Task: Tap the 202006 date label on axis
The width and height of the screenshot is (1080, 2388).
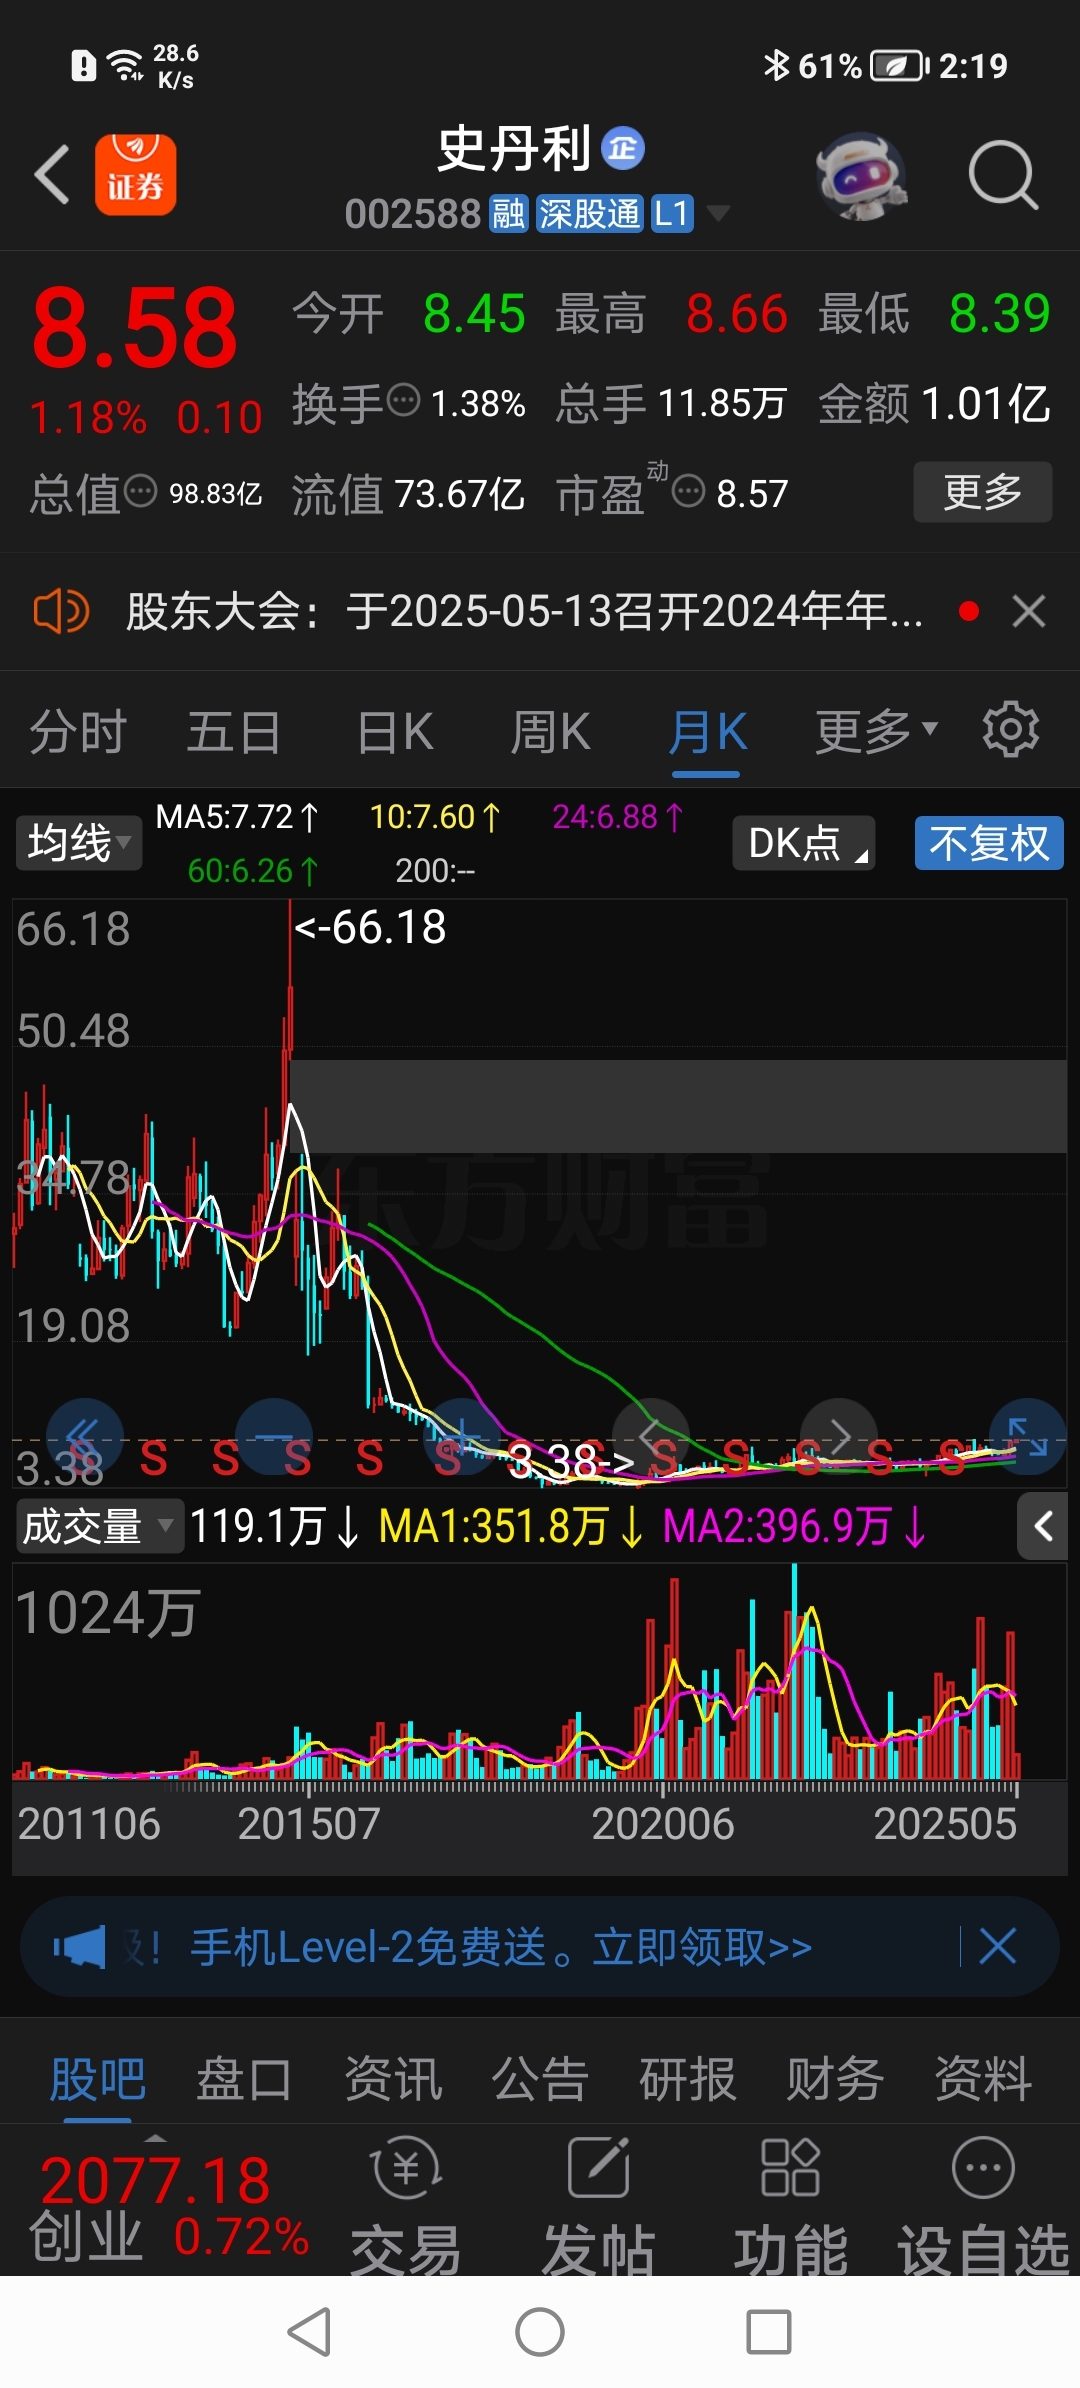Action: pos(663,1824)
